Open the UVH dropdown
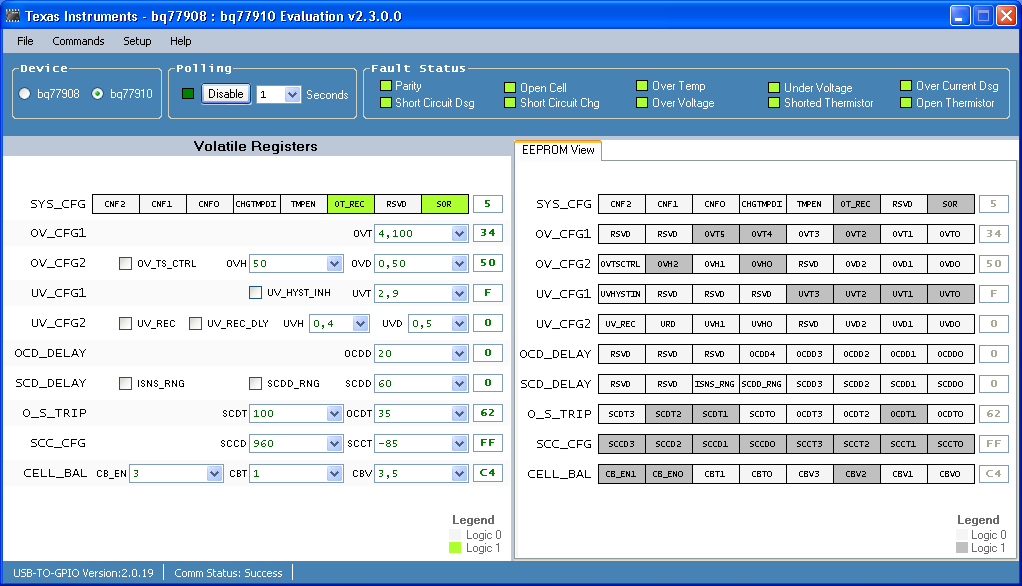The width and height of the screenshot is (1022, 586). pos(360,323)
